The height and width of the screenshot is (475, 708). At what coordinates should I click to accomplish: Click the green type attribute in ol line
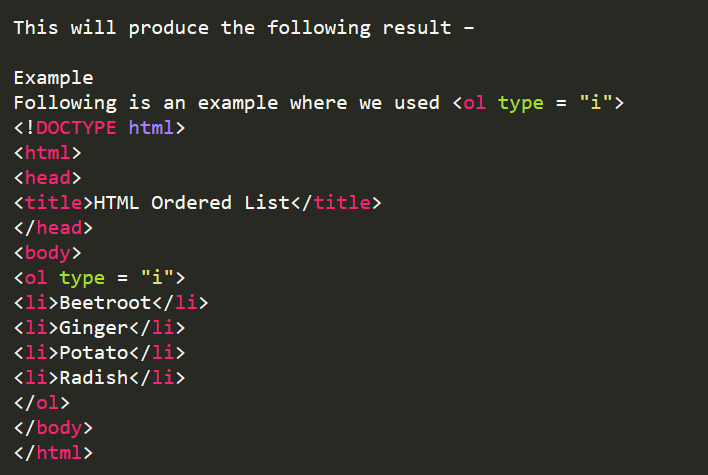(x=82, y=278)
